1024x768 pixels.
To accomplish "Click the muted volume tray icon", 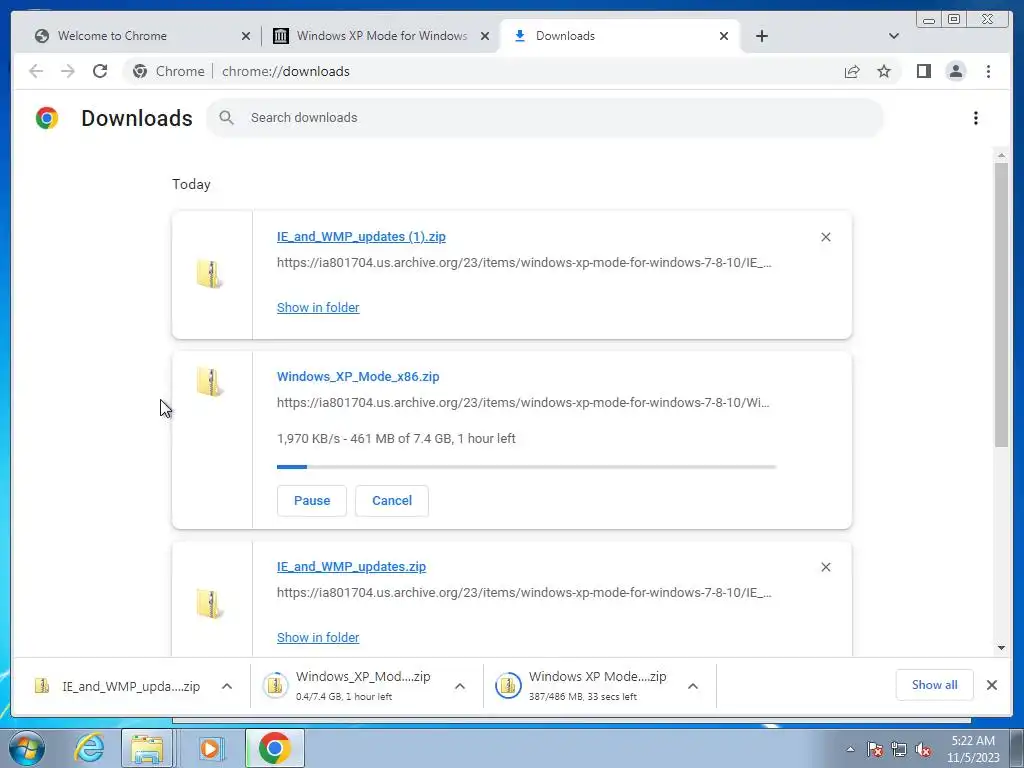I will [923, 750].
